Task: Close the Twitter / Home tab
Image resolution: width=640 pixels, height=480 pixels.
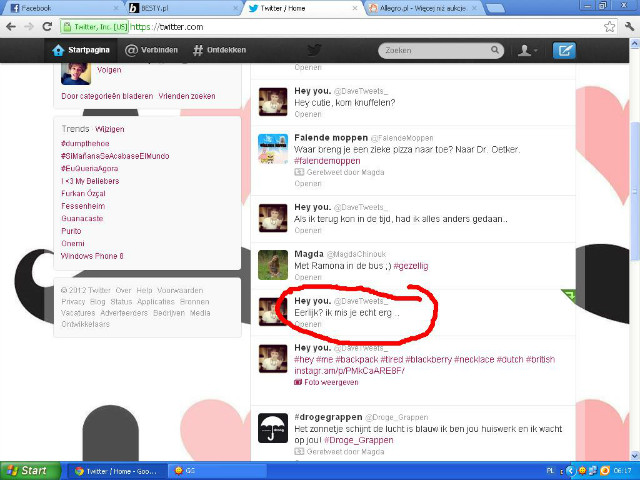Action: [355, 8]
